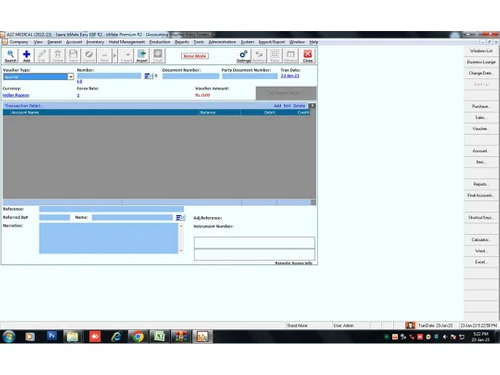Click the Excel sidebar button
This screenshot has height=375, width=500.
click(x=481, y=262)
